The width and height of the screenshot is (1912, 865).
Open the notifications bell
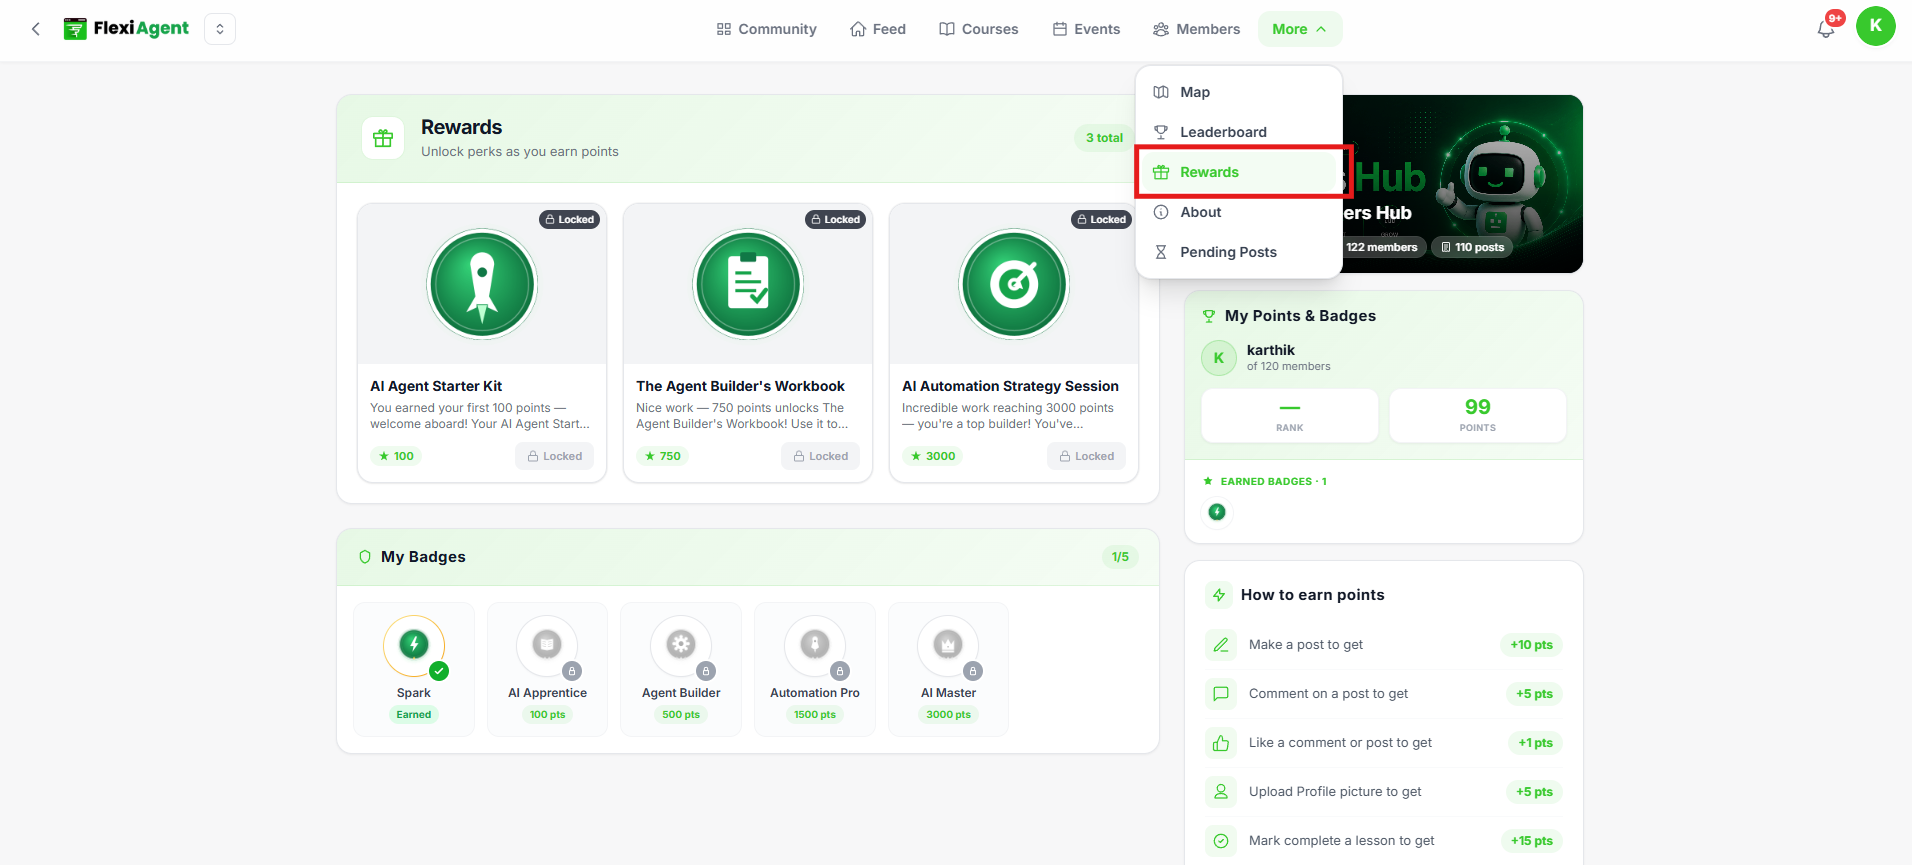point(1826,29)
